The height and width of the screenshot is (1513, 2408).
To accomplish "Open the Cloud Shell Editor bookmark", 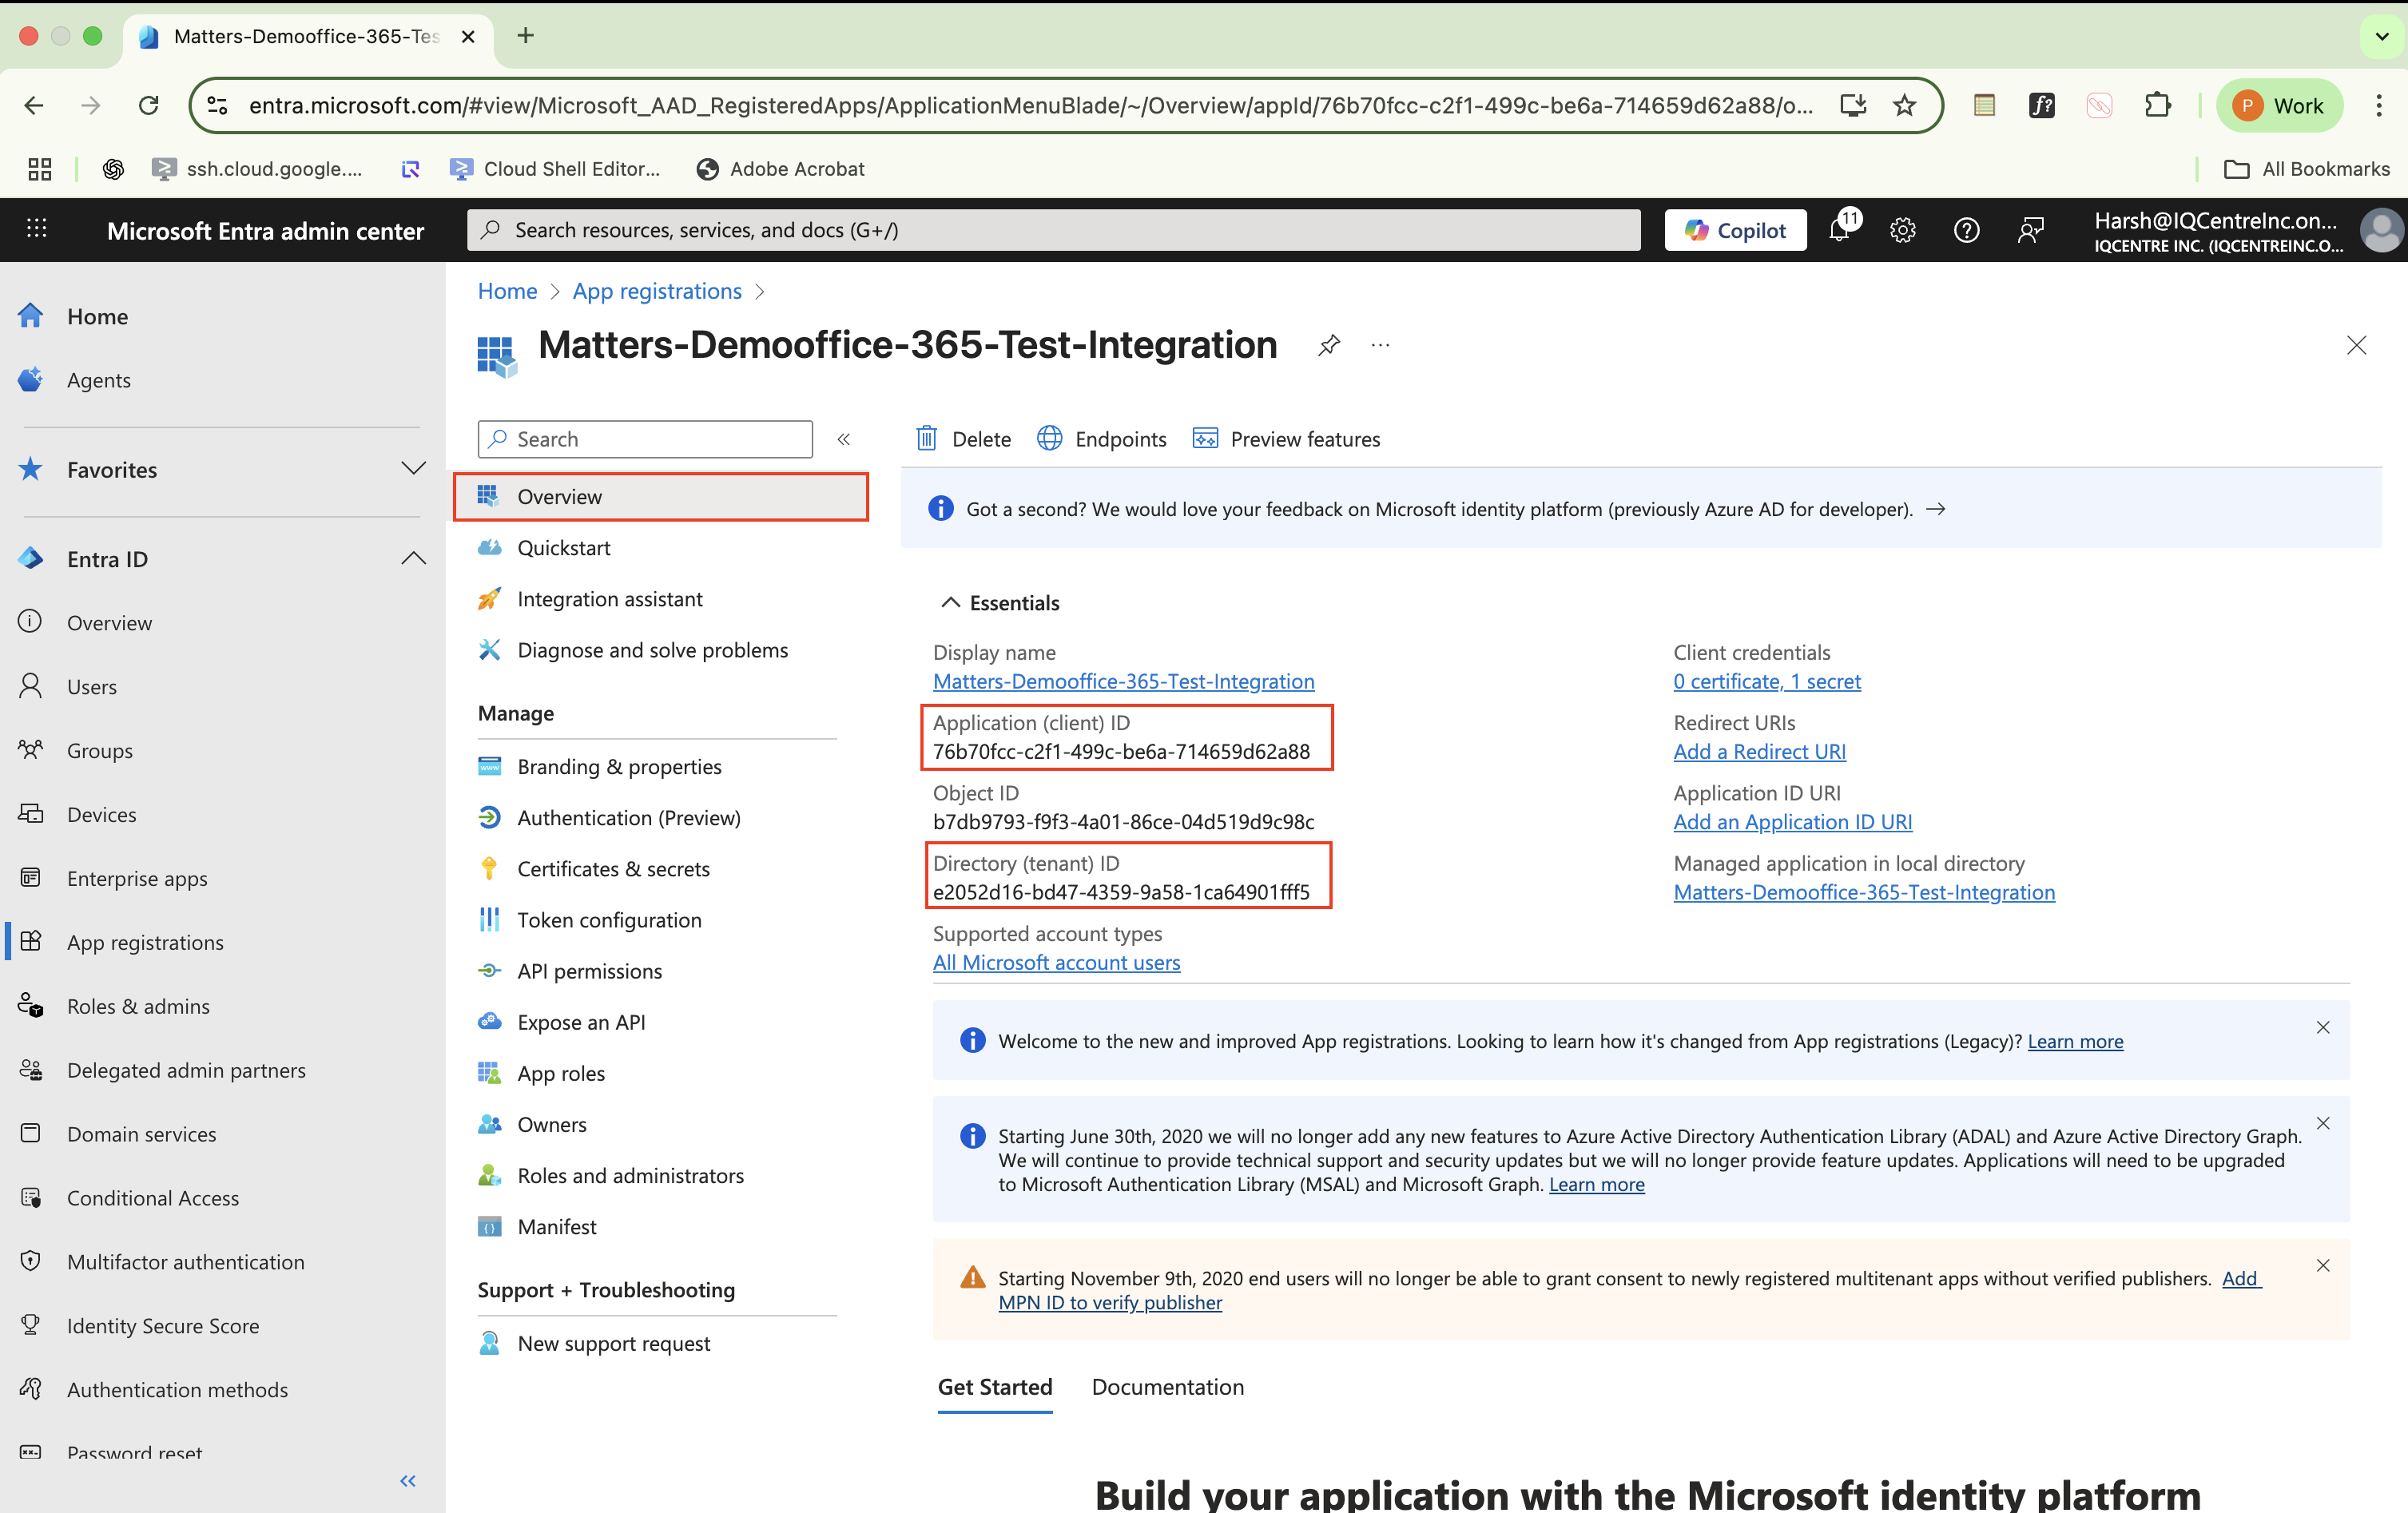I will [555, 169].
